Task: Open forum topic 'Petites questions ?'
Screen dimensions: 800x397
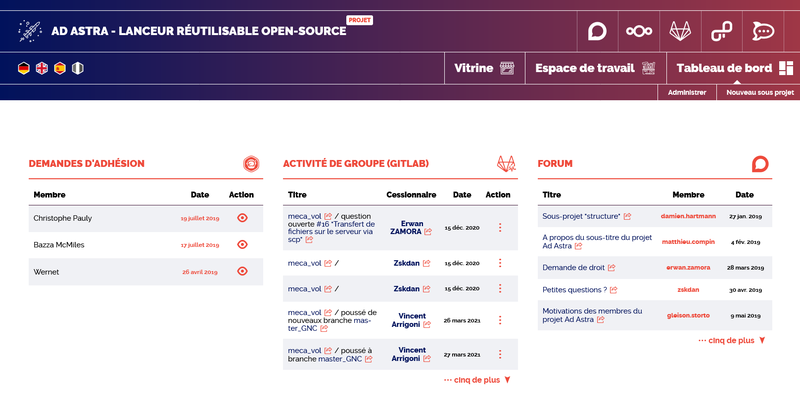Action: (574, 290)
